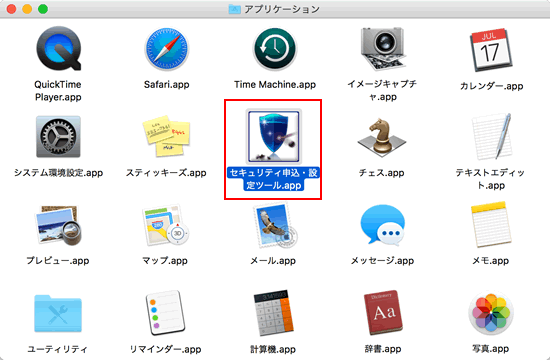Click the '計算機.app' file name
The image size is (550, 360).
click(273, 349)
